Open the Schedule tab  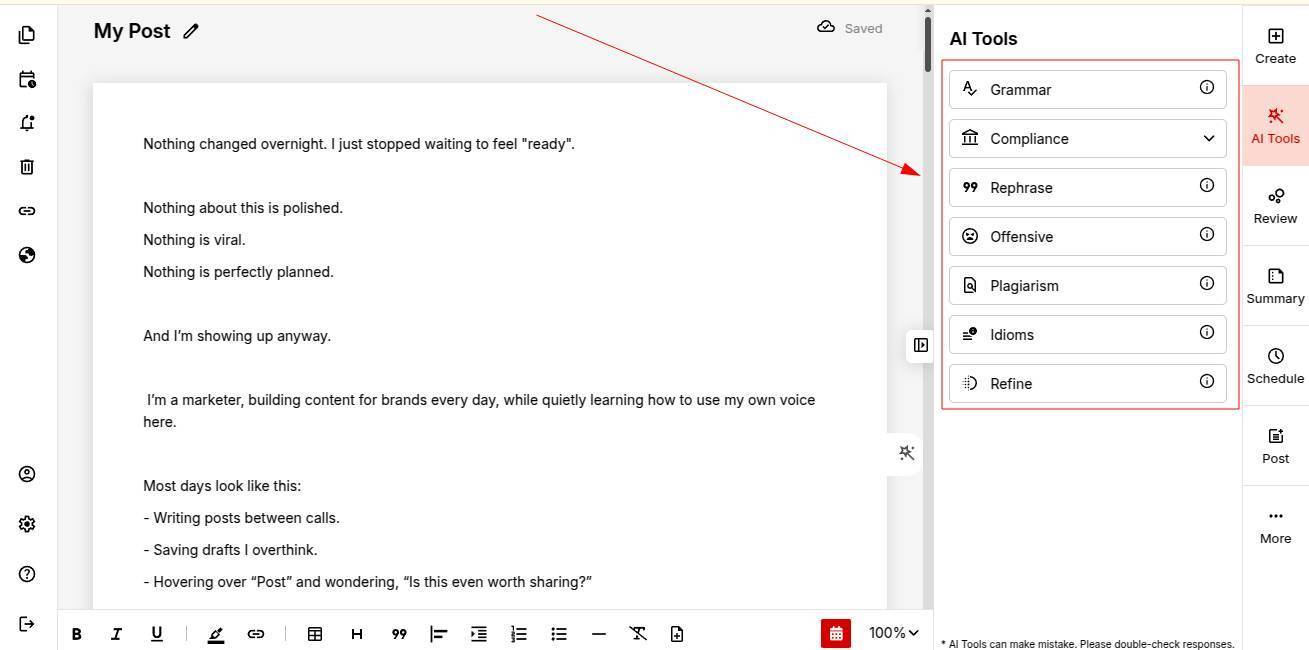[x=1275, y=366]
